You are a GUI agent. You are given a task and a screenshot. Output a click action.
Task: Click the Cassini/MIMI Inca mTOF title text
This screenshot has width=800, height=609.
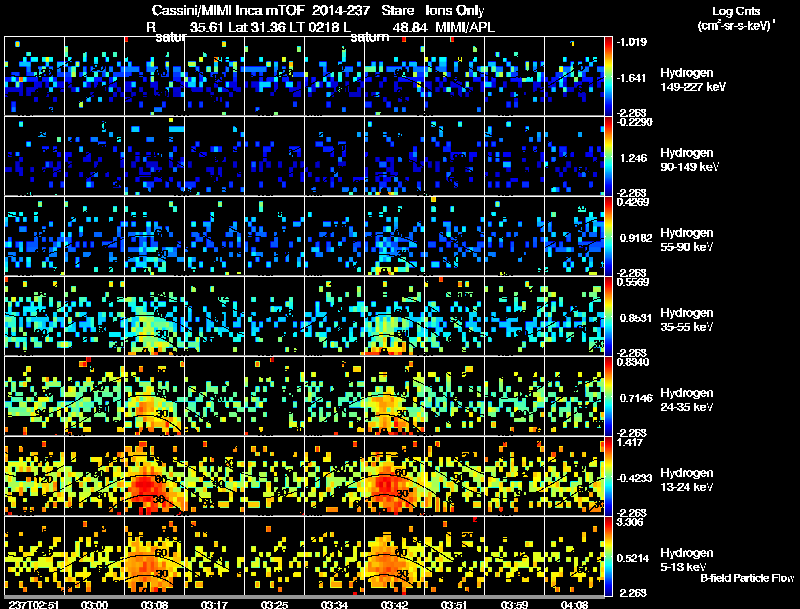click(x=228, y=10)
